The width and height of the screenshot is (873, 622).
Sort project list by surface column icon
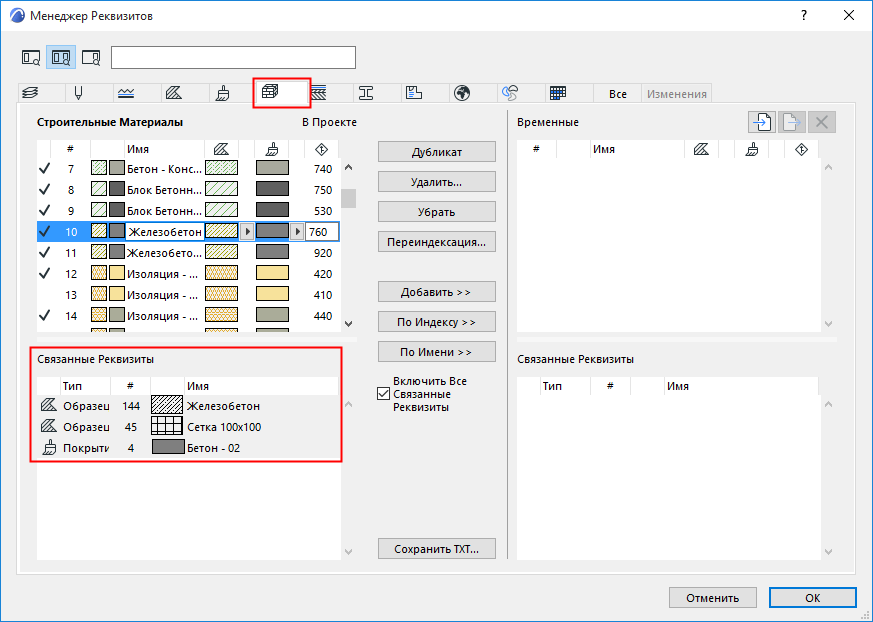pos(272,149)
